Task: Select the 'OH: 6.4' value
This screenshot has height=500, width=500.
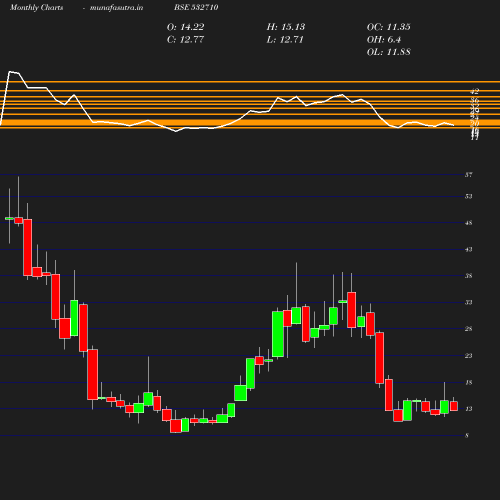Action: (x=384, y=40)
